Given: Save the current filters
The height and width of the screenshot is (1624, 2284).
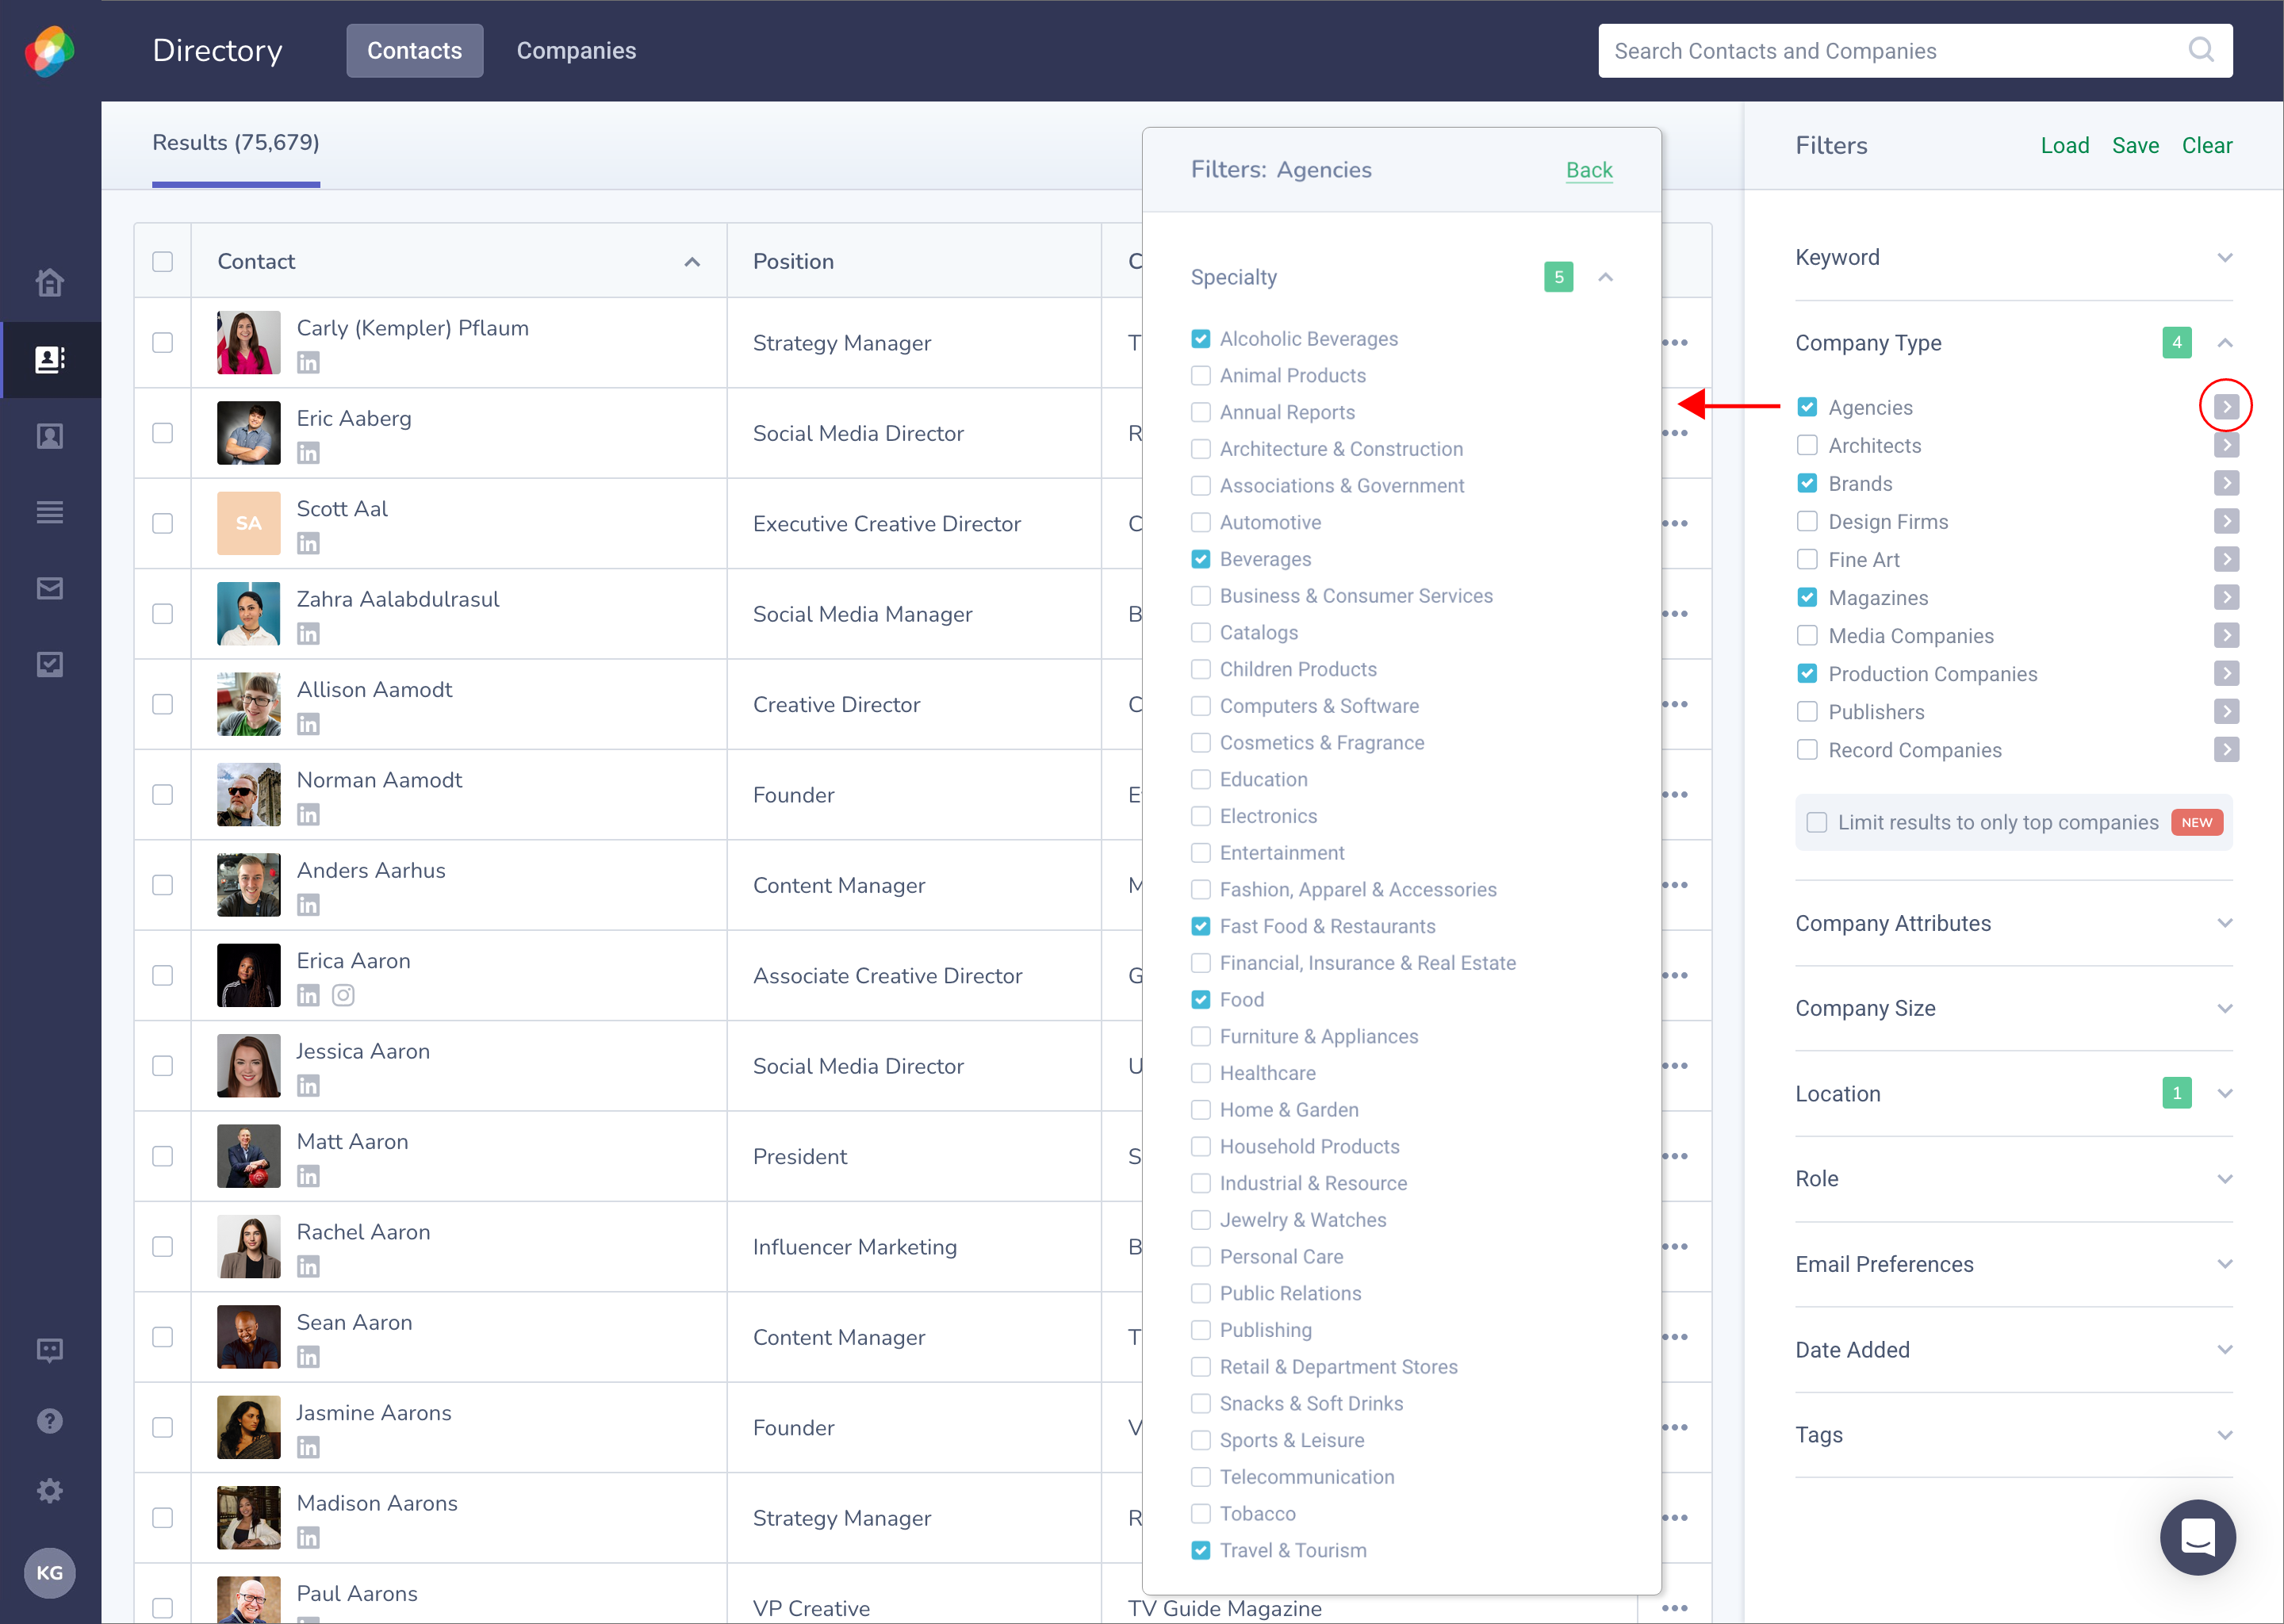Looking at the screenshot, I should click(x=2135, y=146).
